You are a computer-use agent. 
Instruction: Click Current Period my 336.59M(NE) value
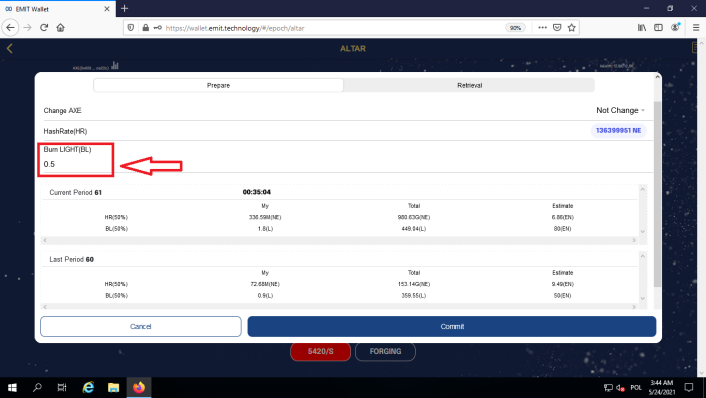coord(265,217)
